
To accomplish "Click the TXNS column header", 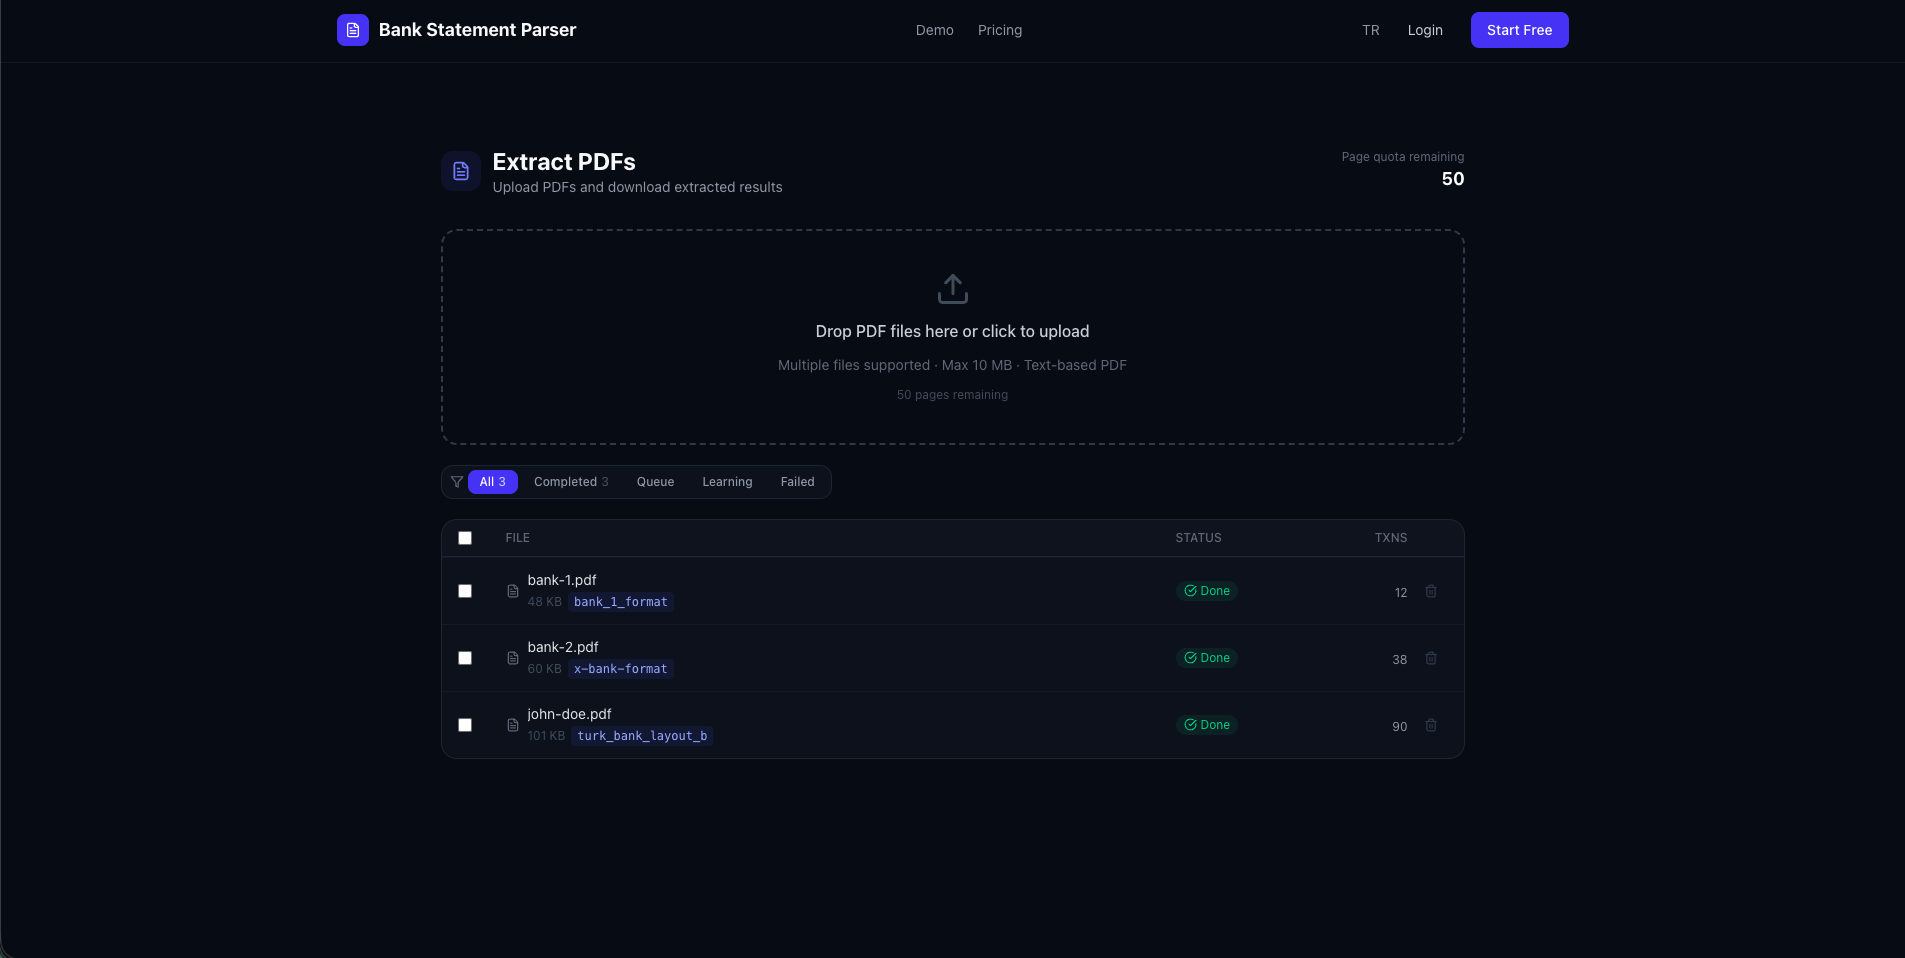I will click(x=1391, y=538).
